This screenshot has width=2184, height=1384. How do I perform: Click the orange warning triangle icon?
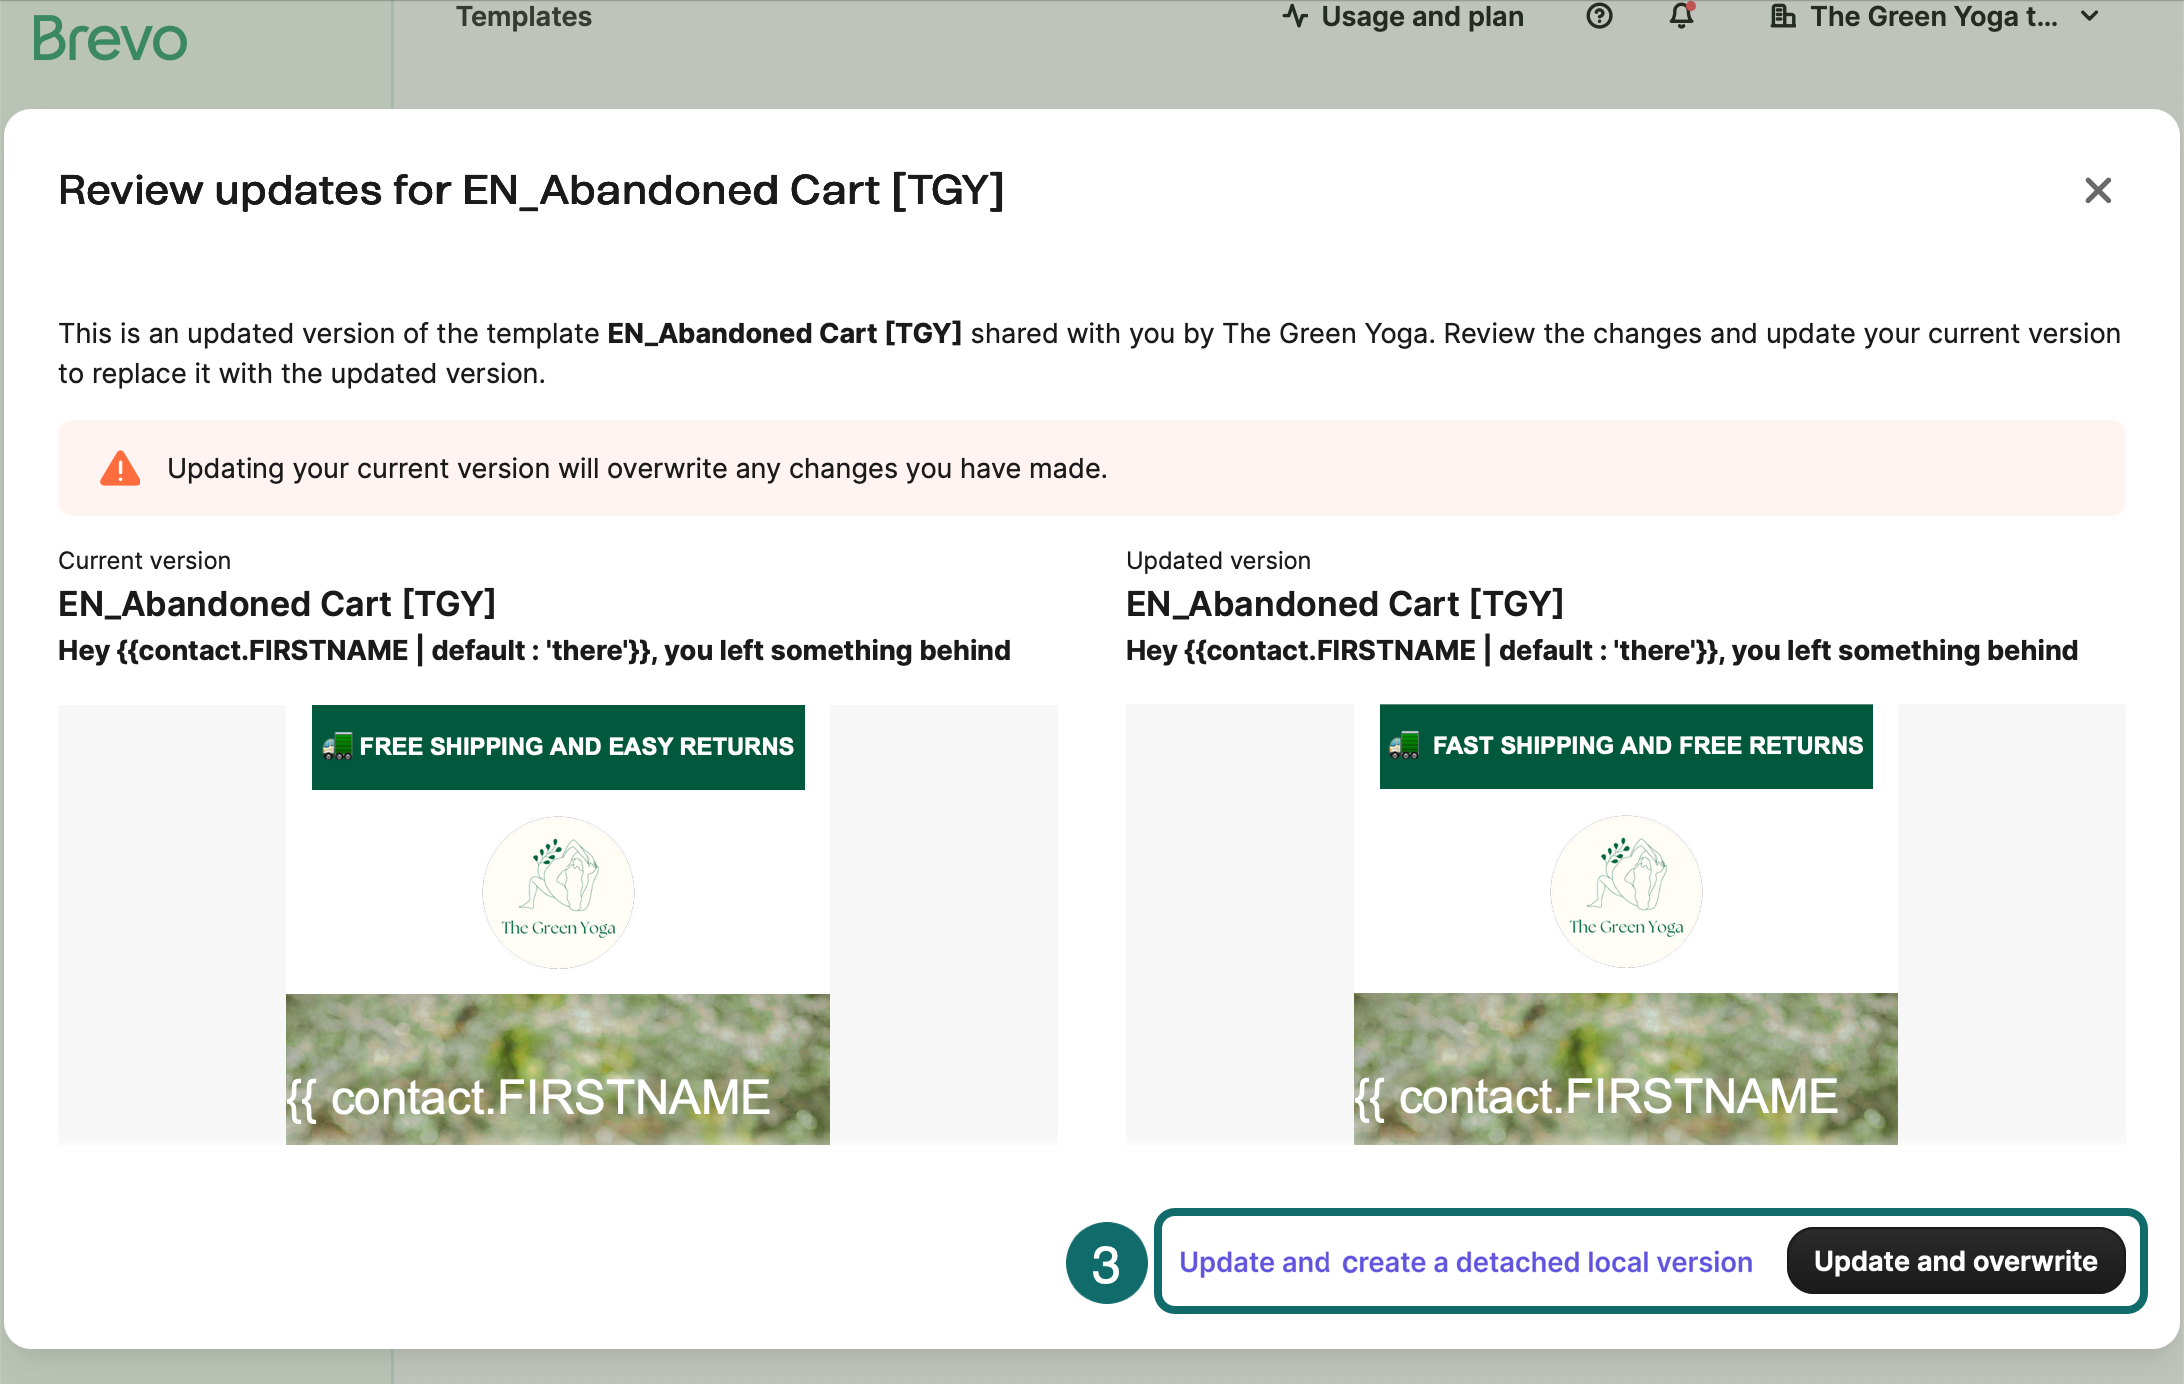coord(120,468)
